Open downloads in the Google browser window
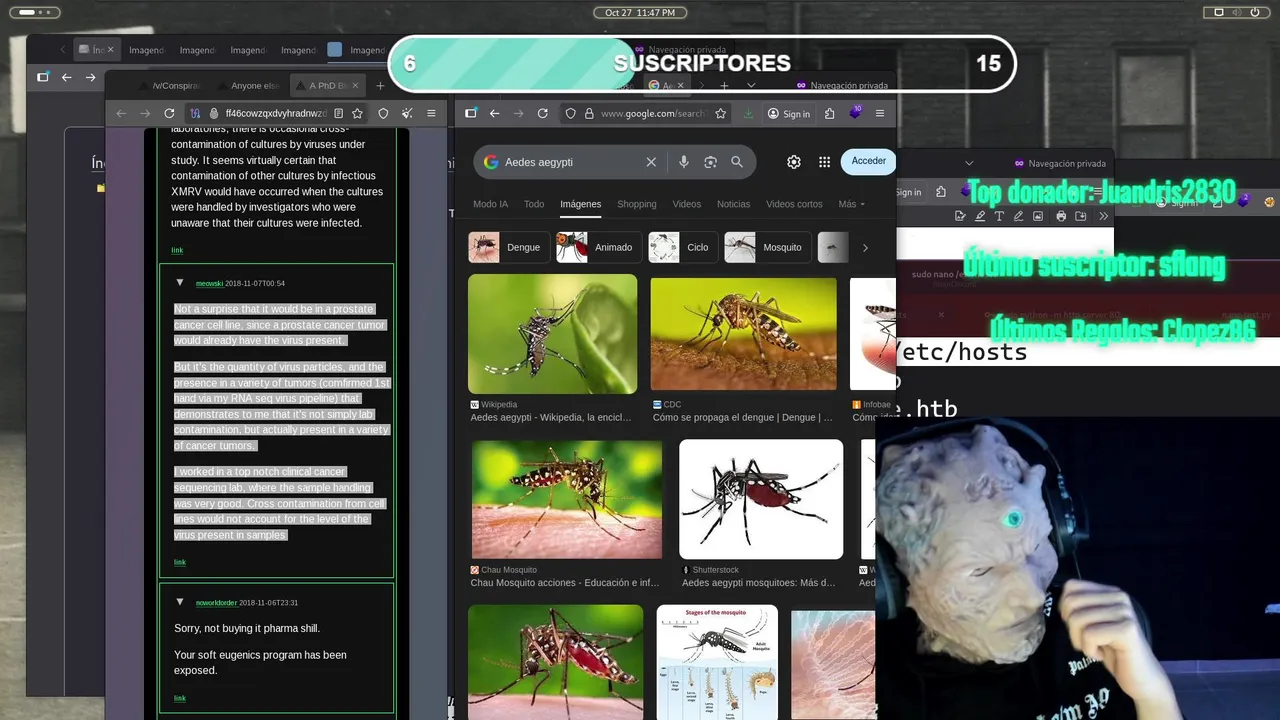1280x720 pixels. pyautogui.click(x=748, y=114)
